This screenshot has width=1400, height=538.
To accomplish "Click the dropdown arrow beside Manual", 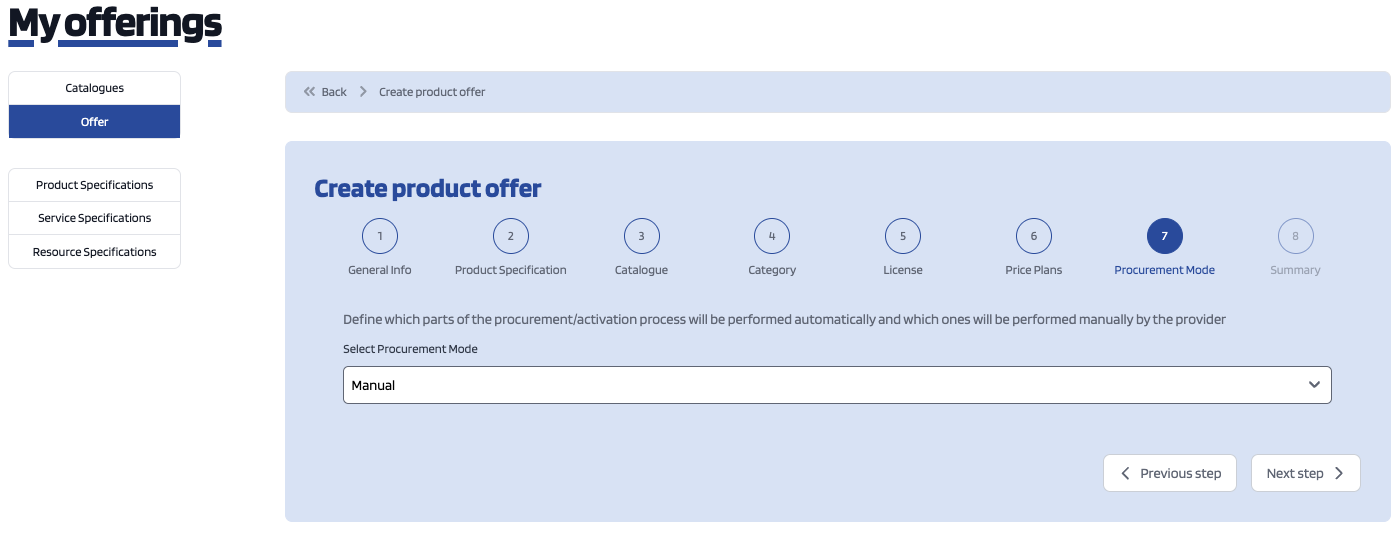I will click(x=1314, y=385).
